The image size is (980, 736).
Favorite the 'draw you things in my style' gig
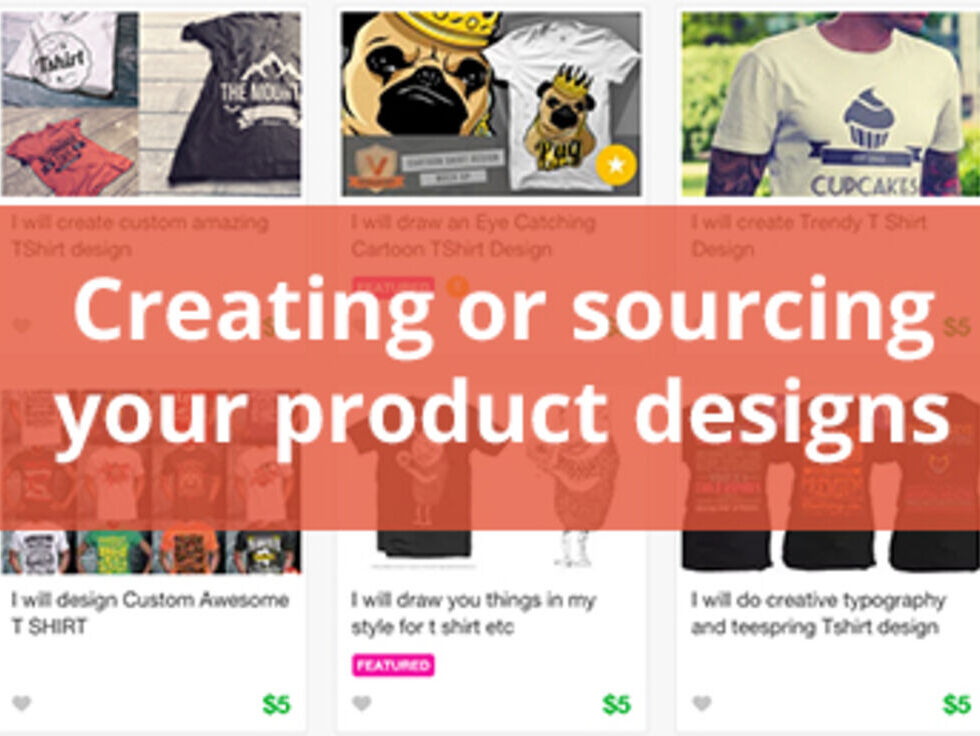pos(362,704)
